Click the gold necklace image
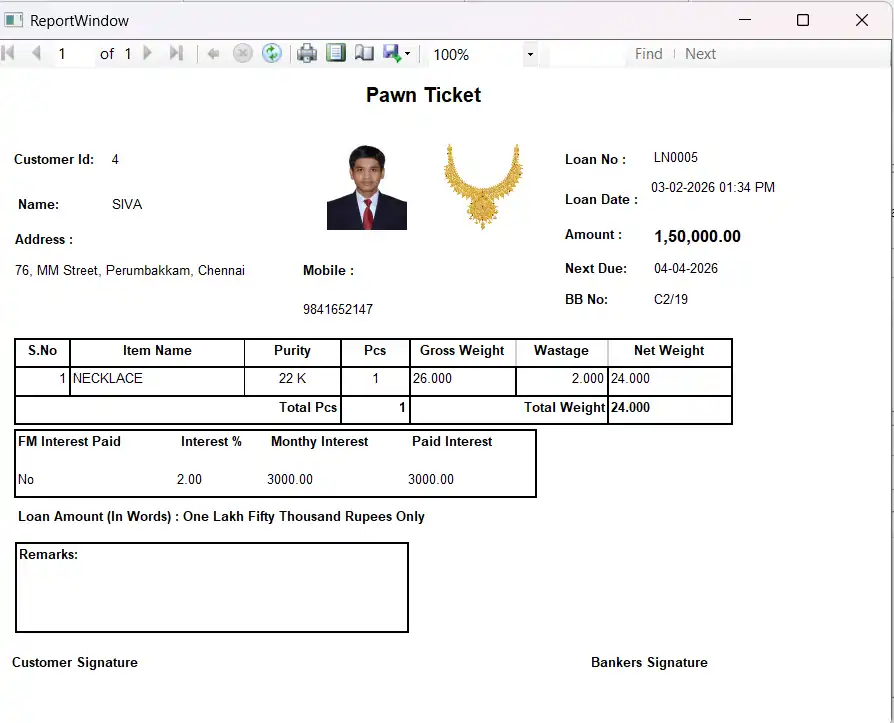This screenshot has height=723, width=894. 483,186
